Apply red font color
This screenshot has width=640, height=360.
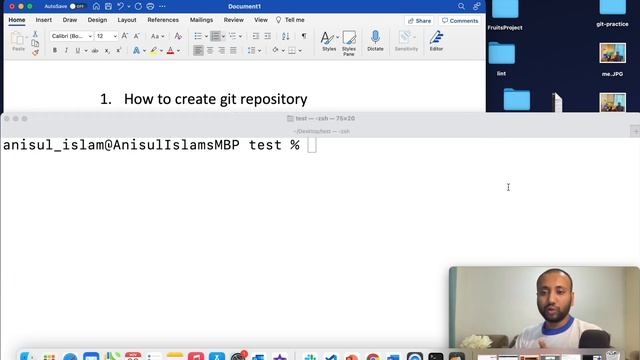point(171,50)
